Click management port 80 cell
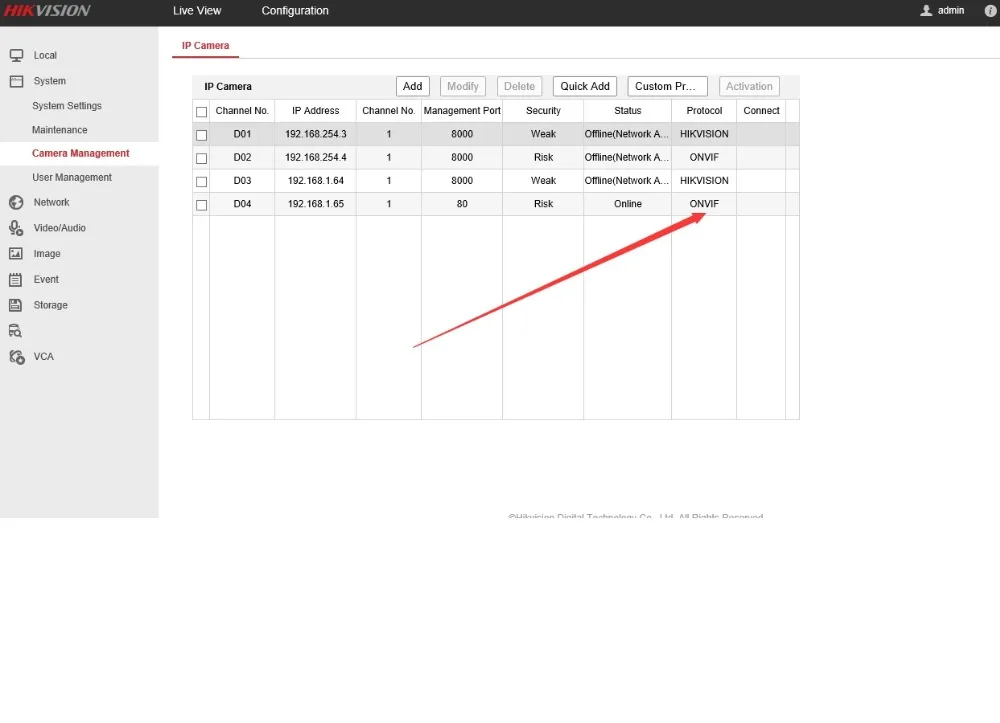This screenshot has width=1000, height=723. [462, 204]
